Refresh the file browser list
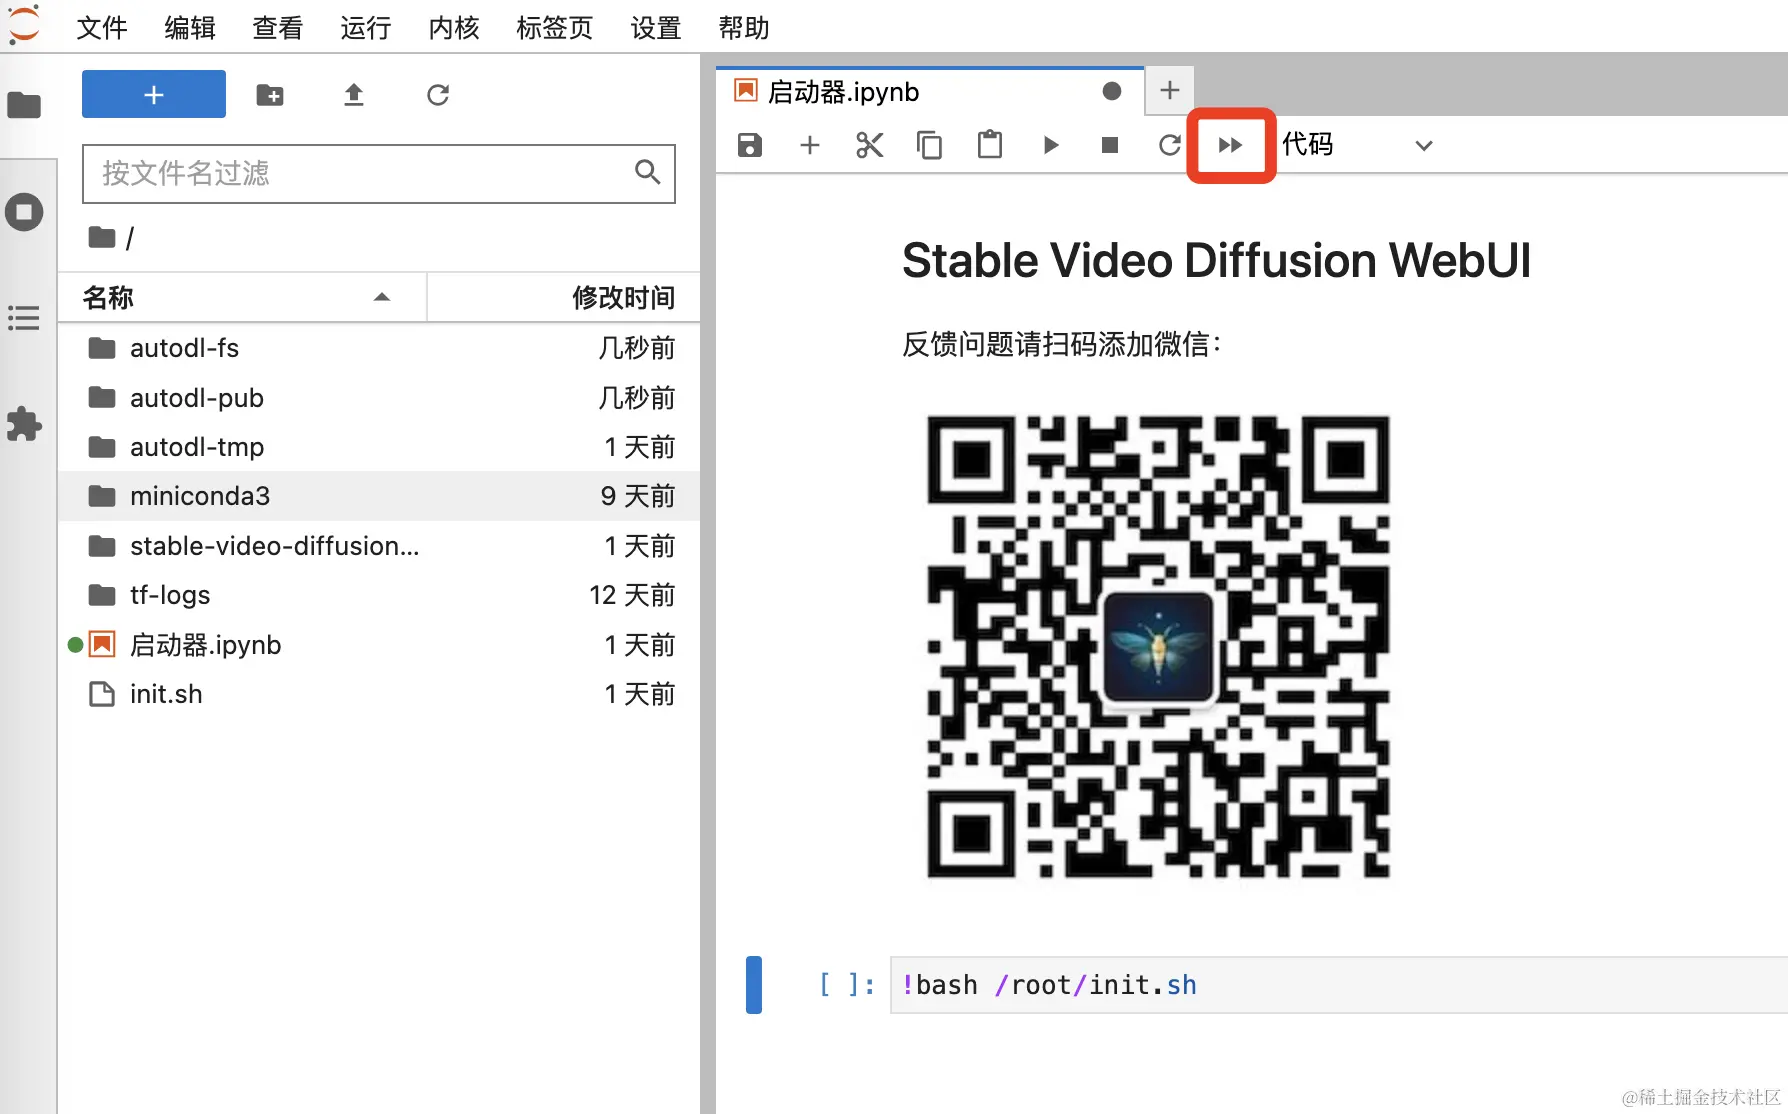The width and height of the screenshot is (1788, 1114). pyautogui.click(x=438, y=95)
